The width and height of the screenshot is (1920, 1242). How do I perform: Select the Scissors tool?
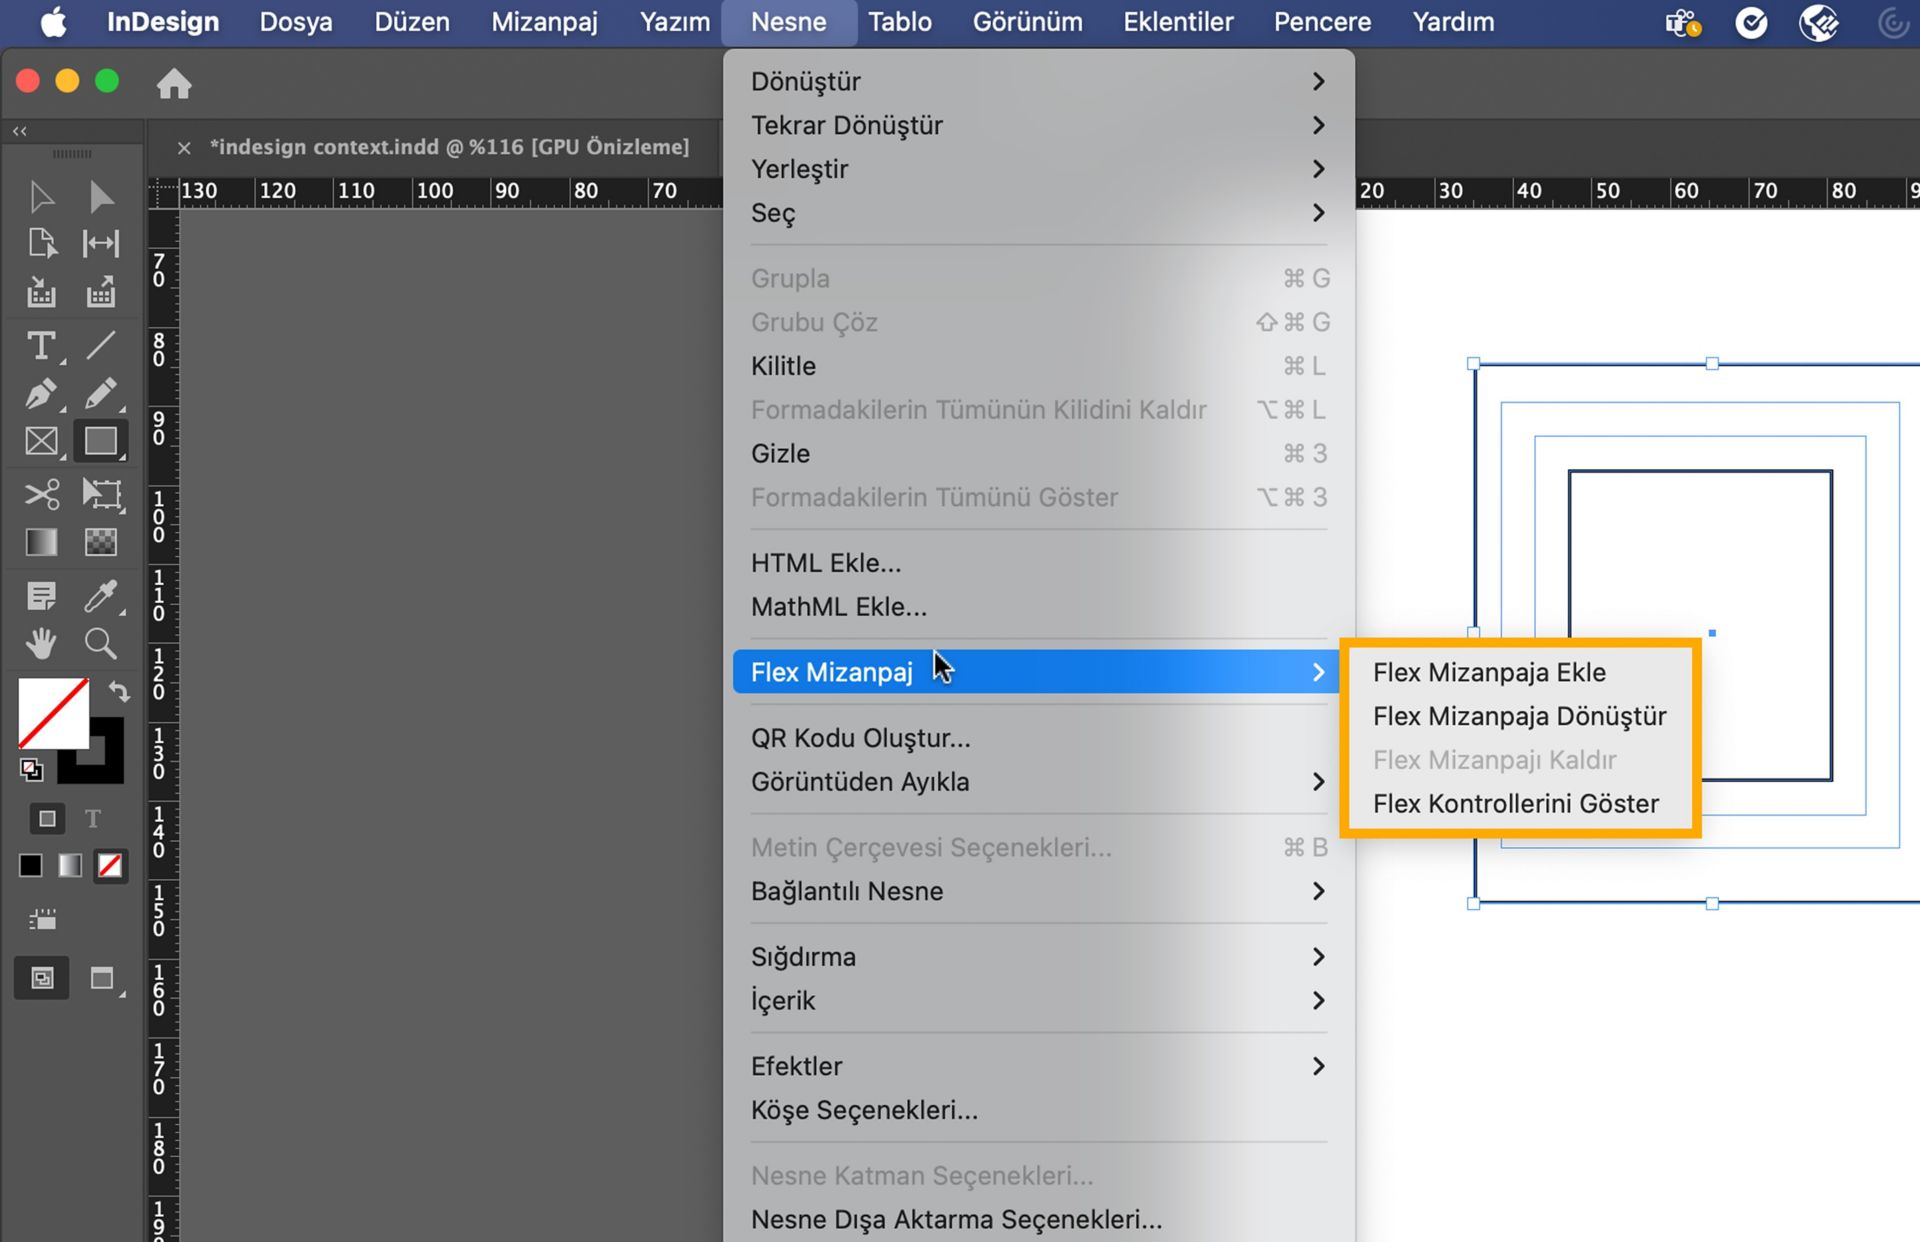pyautogui.click(x=41, y=494)
